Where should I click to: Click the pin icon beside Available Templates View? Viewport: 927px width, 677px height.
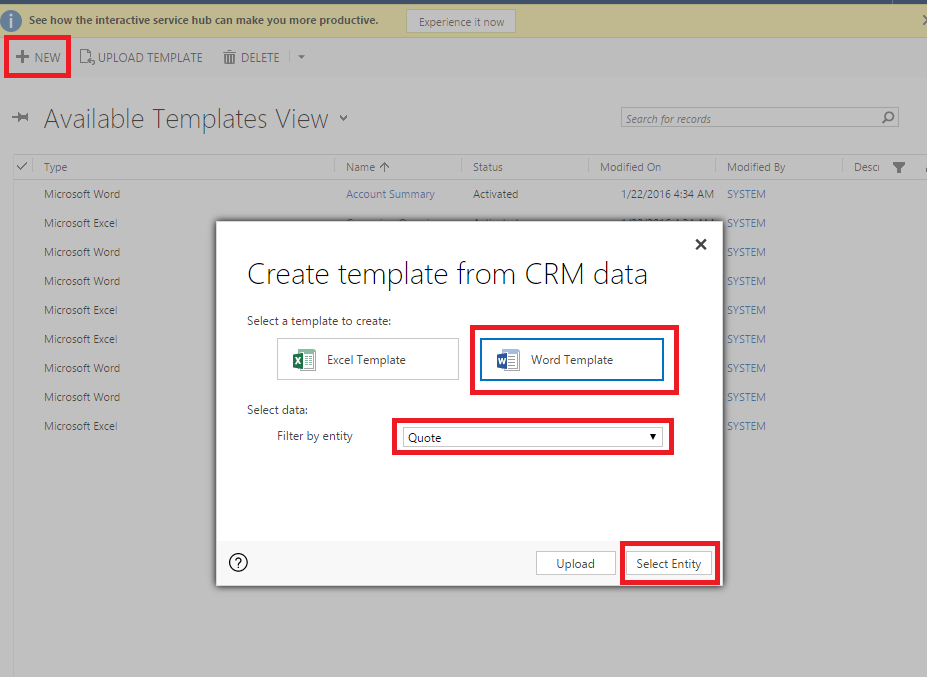[x=18, y=117]
